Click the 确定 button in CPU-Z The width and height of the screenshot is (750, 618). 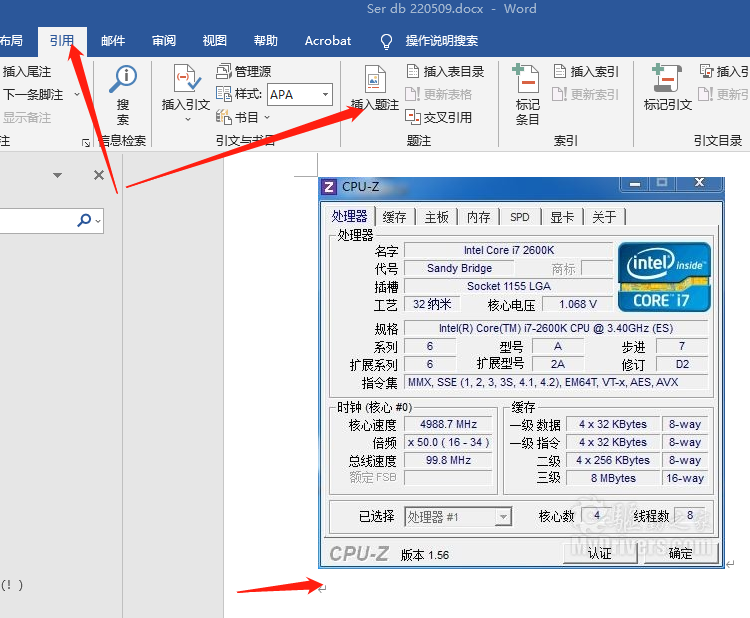point(680,553)
